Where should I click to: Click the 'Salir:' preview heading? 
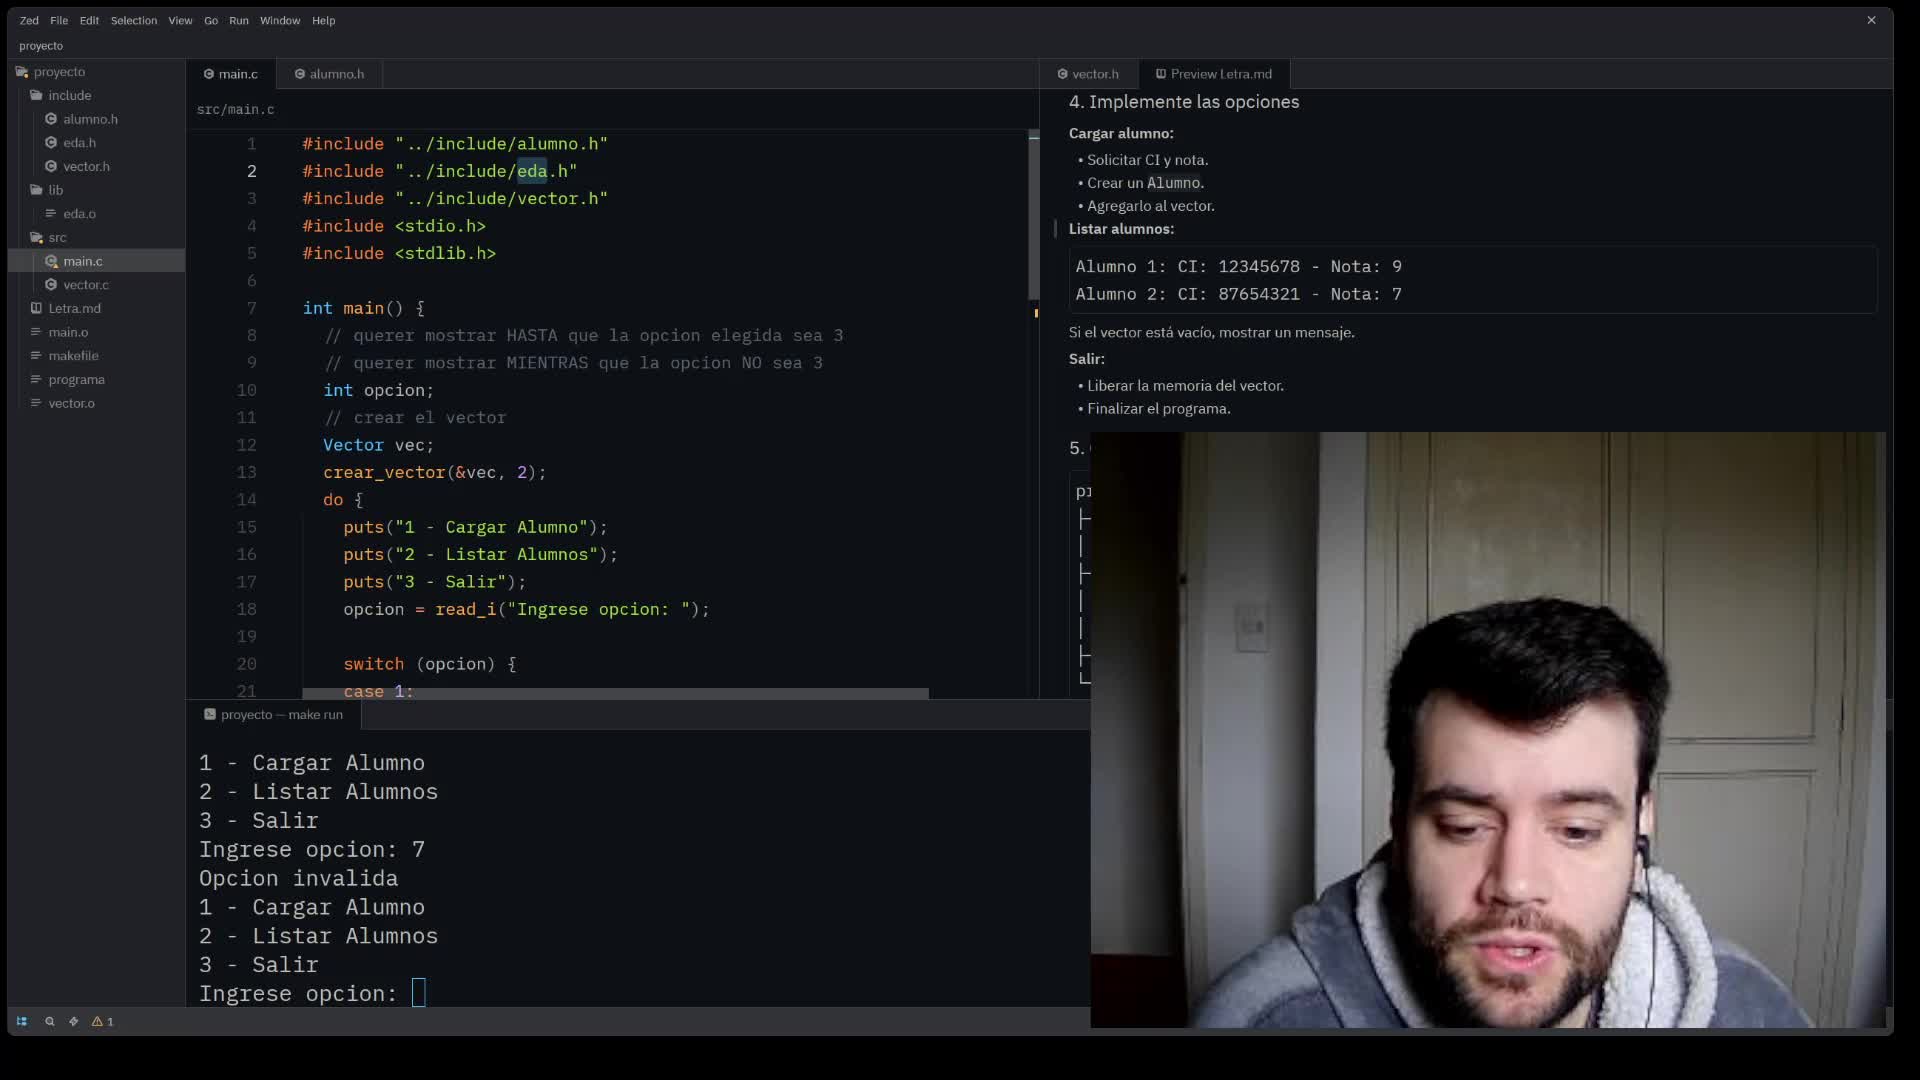pos(1087,359)
